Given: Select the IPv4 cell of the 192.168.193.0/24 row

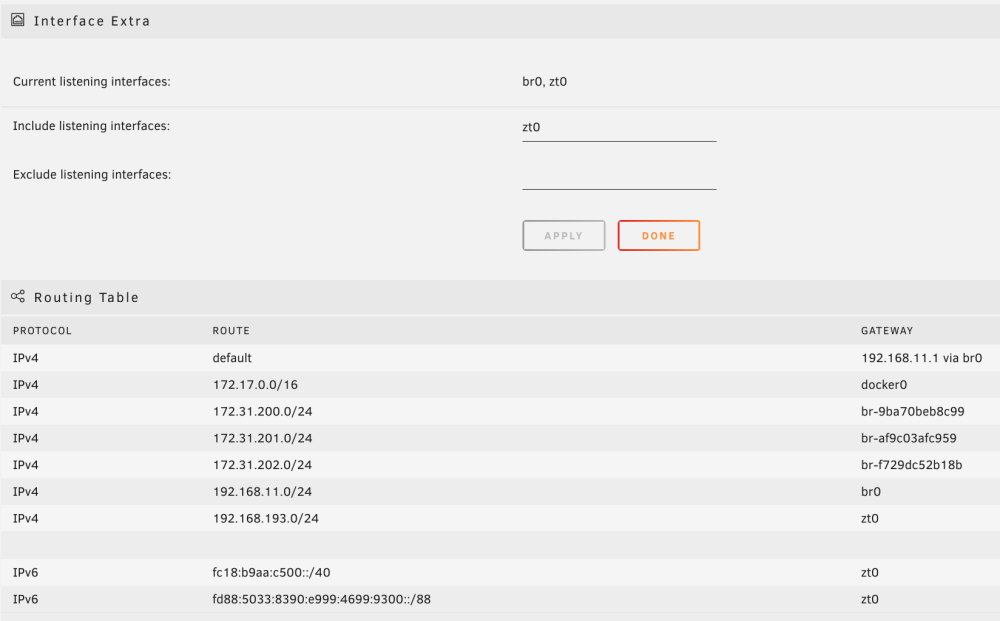Looking at the screenshot, I should pyautogui.click(x=26, y=518).
